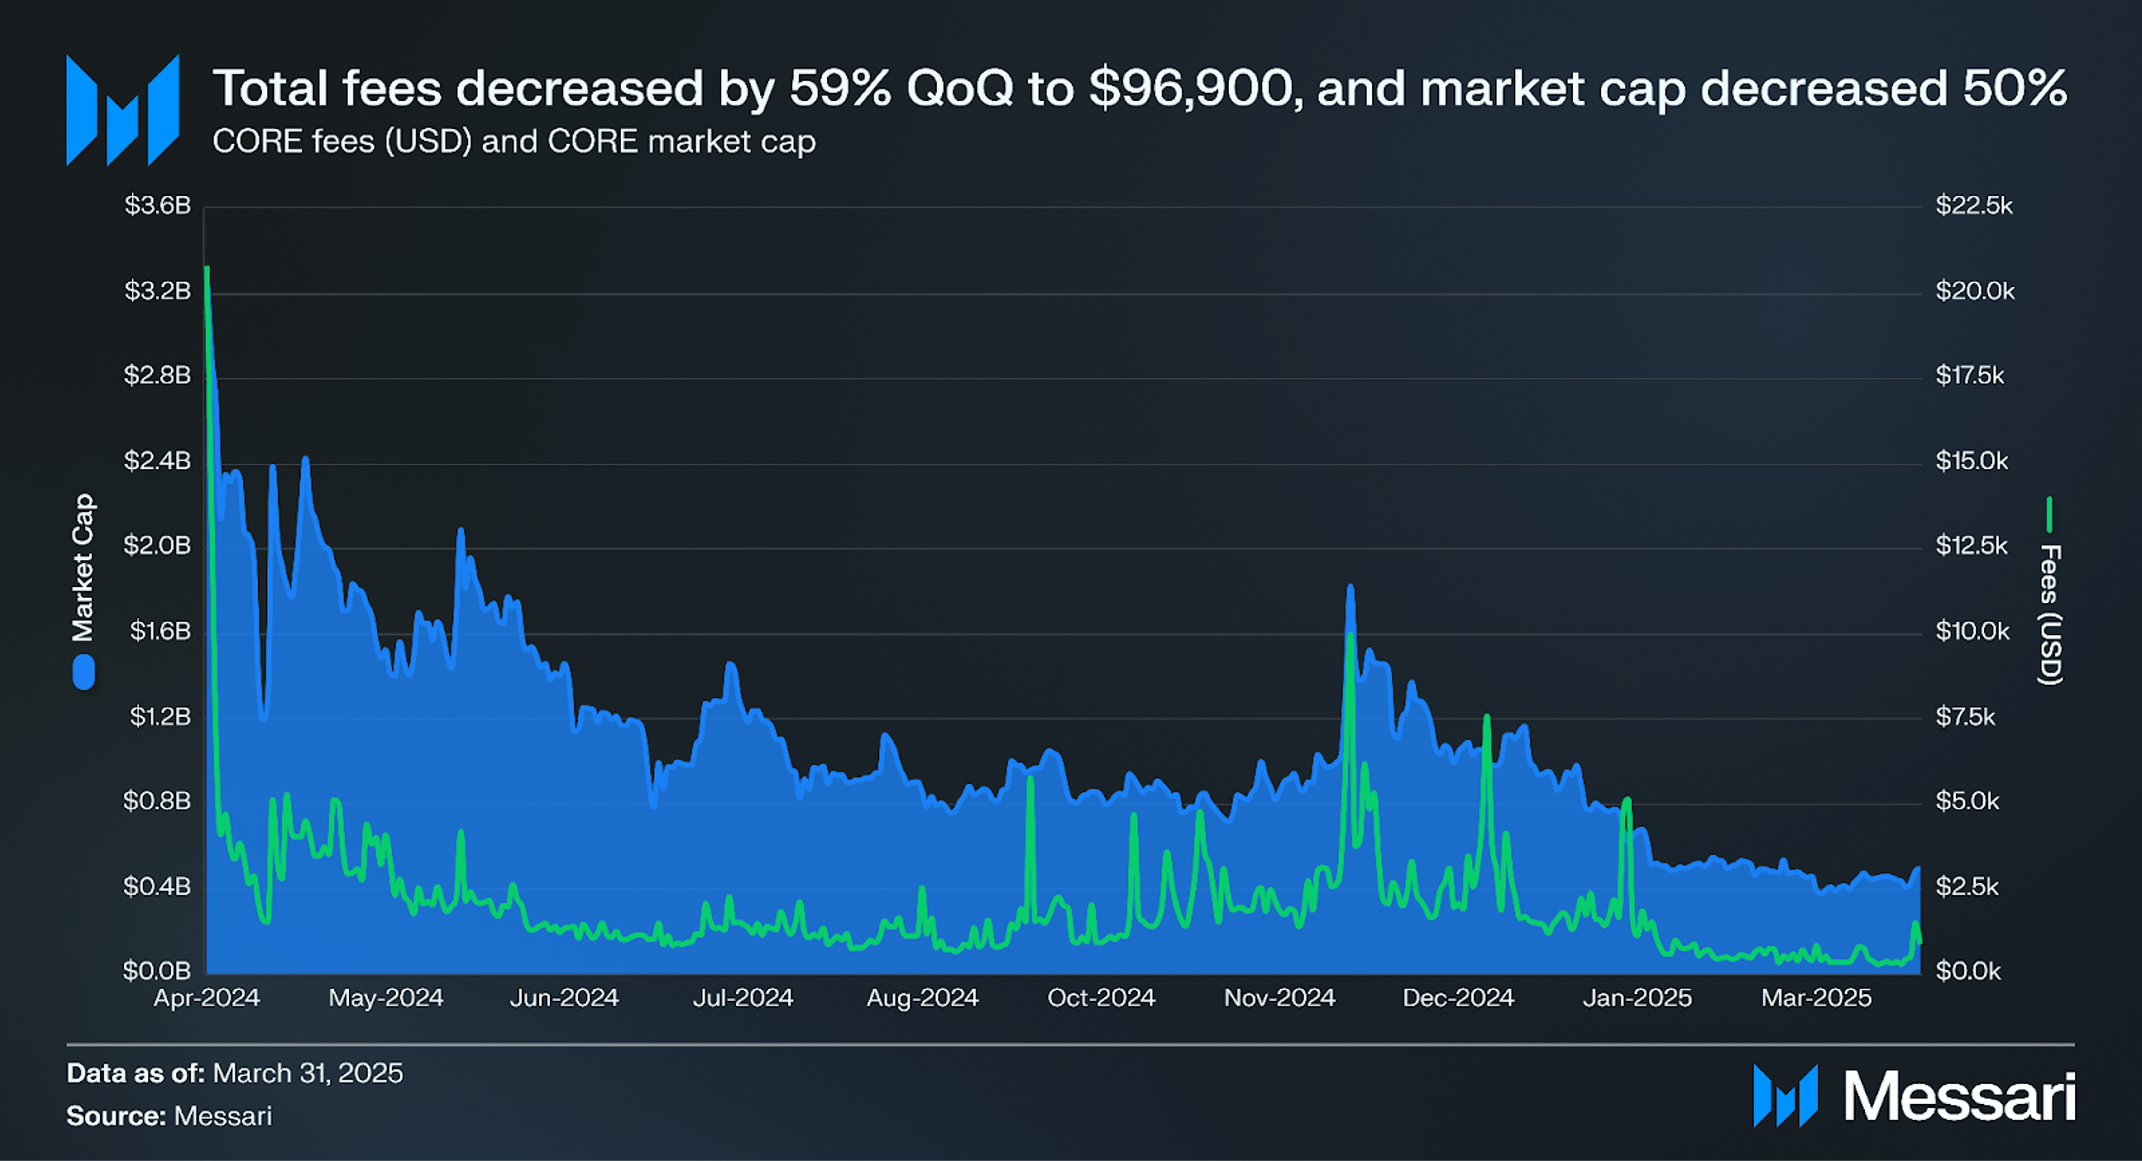Click the Messari wordmark at bottom right
Viewport: 2142px width, 1161px height.
pos(1960,1097)
